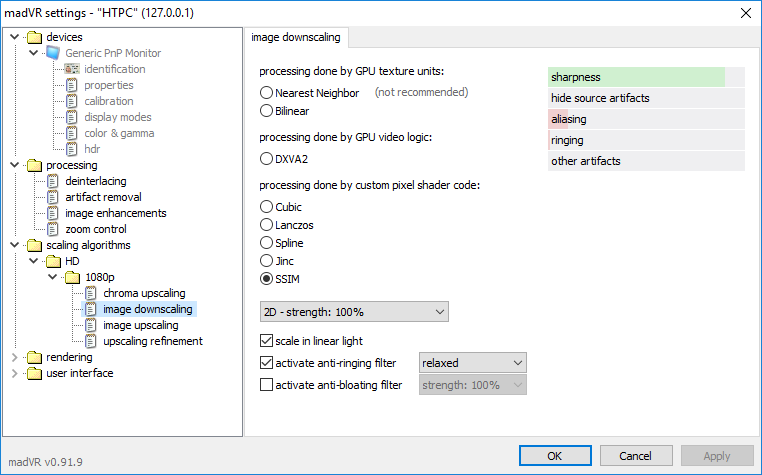762x475 pixels.
Task: Expand the user interface tree node
Action: 15,373
